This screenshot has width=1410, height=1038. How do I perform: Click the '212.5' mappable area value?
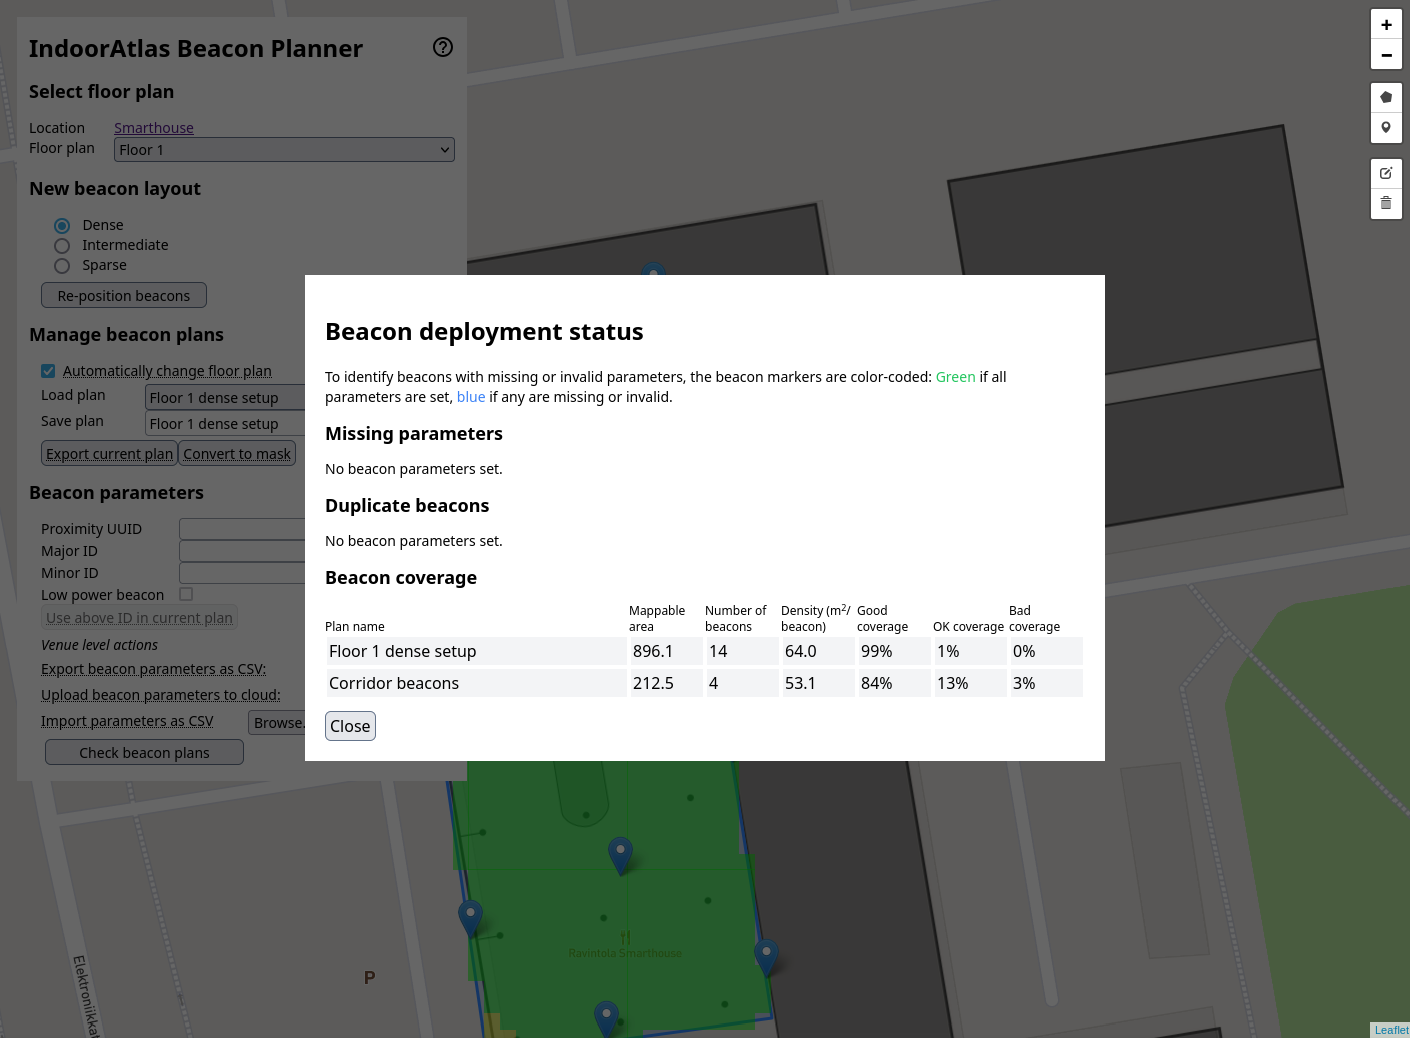click(x=666, y=683)
